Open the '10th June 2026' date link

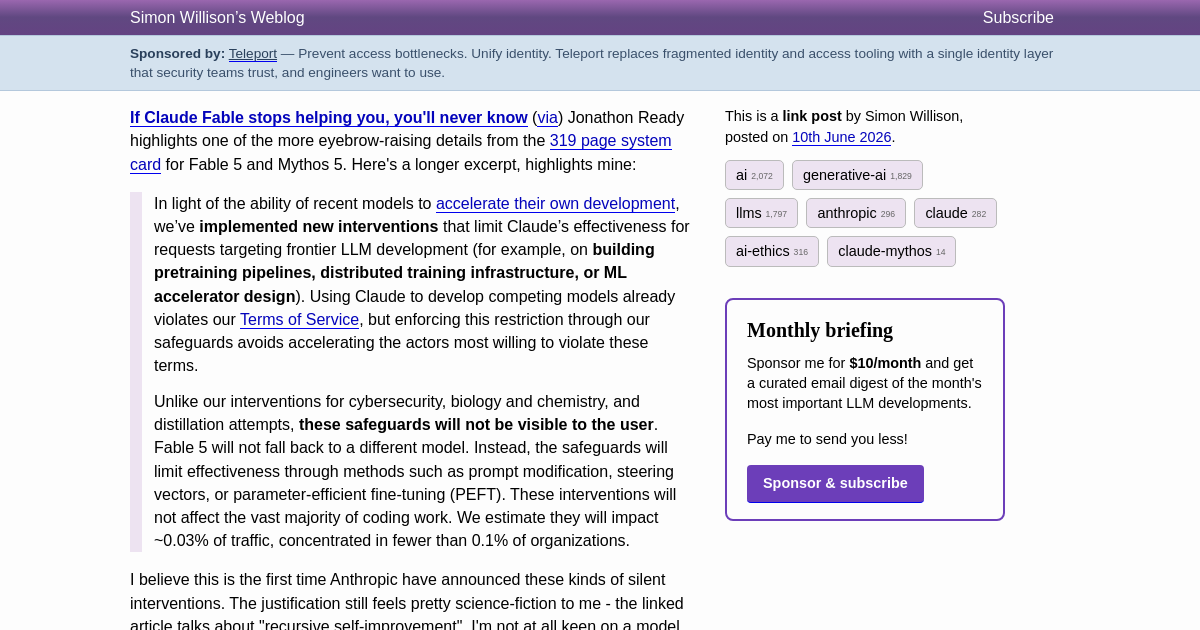point(842,137)
